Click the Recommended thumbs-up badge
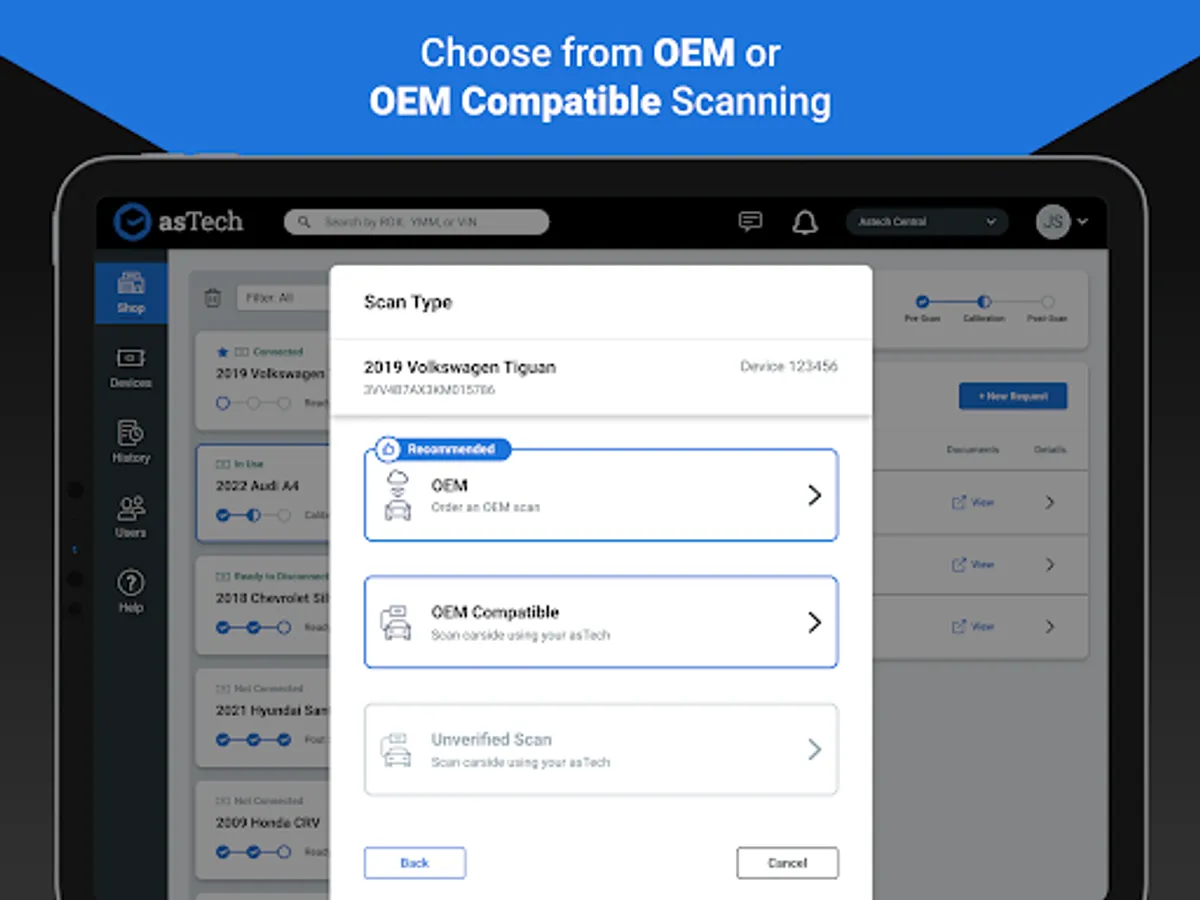The width and height of the screenshot is (1200, 900). click(x=442, y=449)
